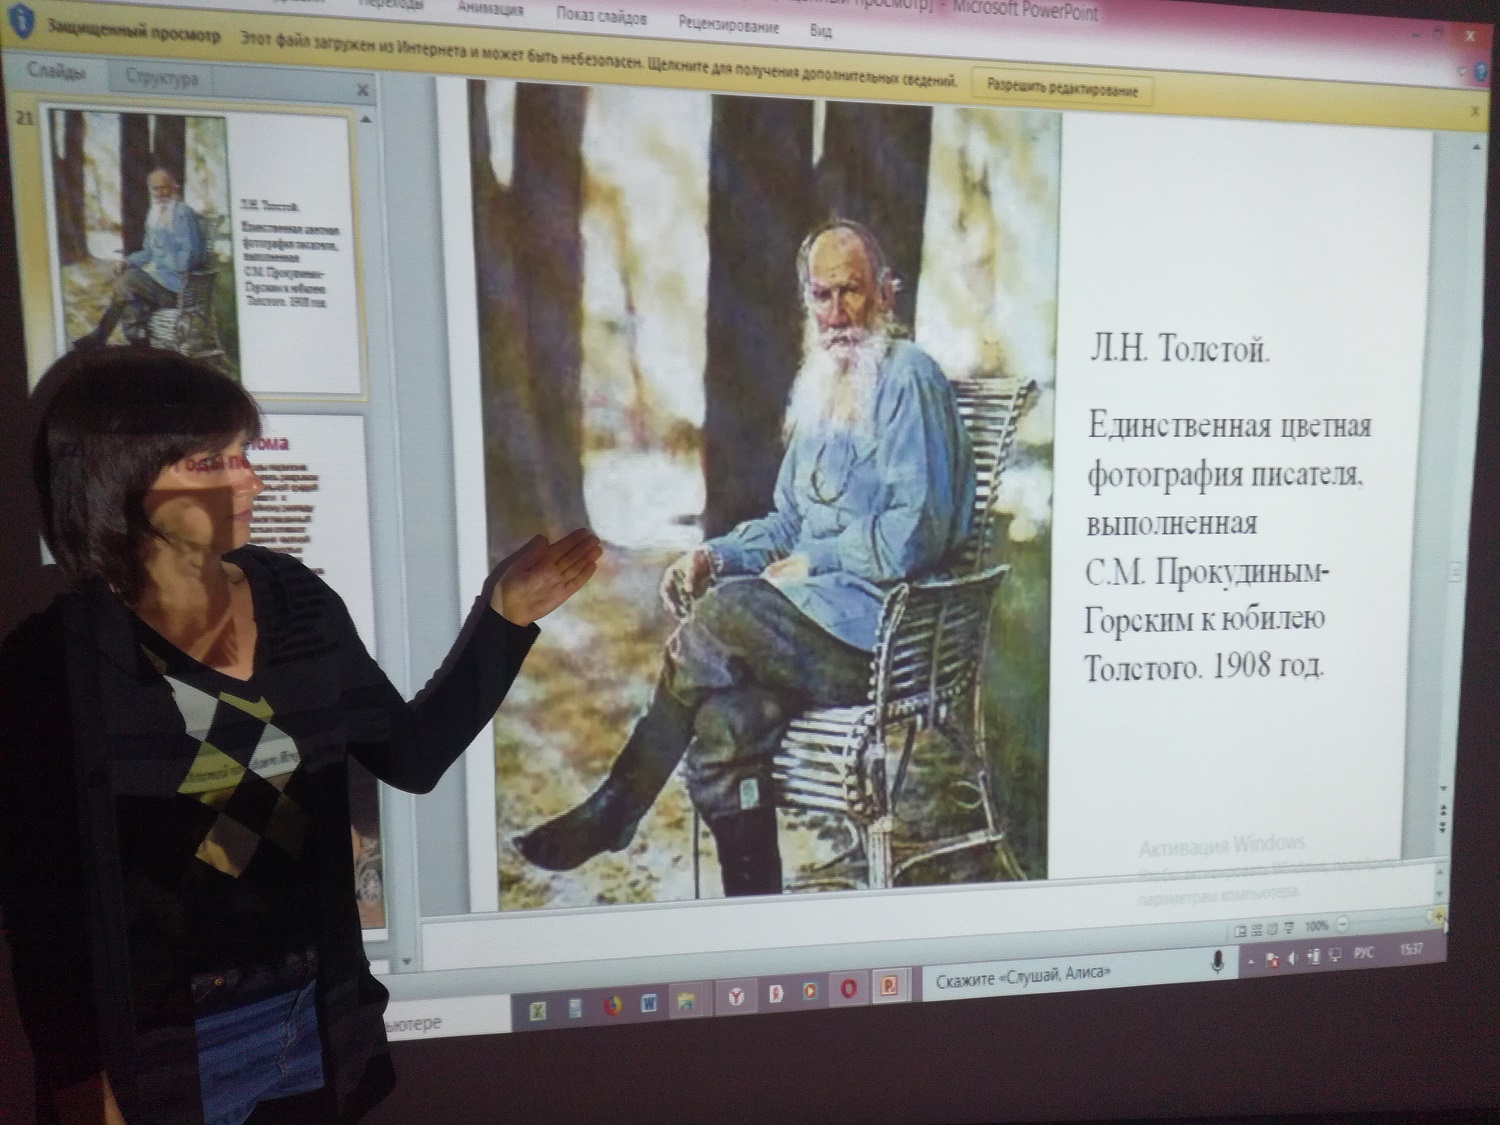Click the Разрешить редактирование button
Image resolution: width=1500 pixels, height=1125 pixels.
1062,88
